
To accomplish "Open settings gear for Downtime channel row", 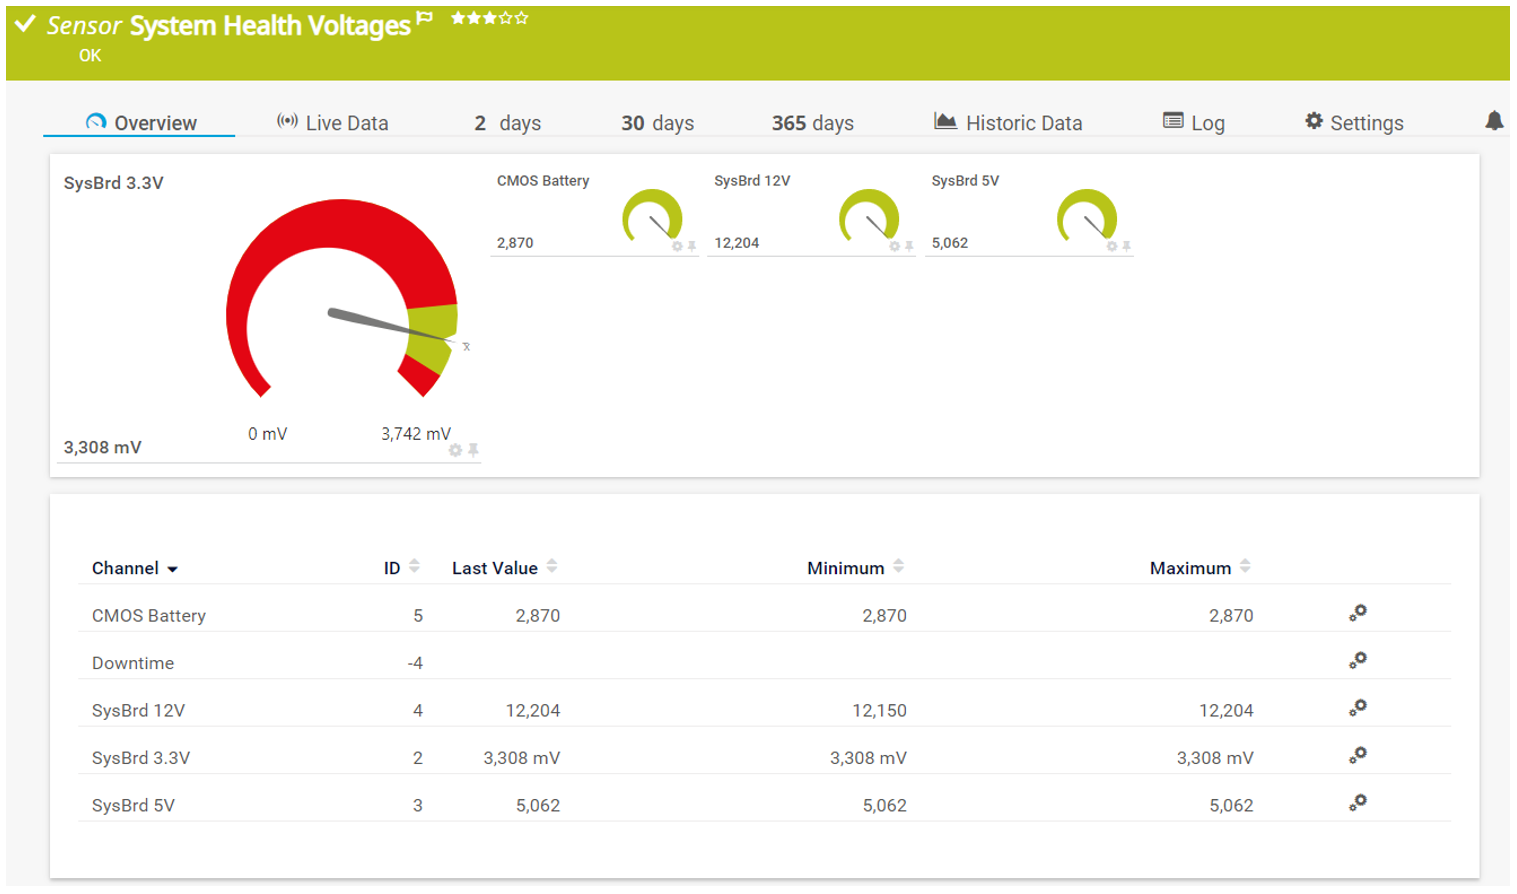I will (x=1357, y=661).
